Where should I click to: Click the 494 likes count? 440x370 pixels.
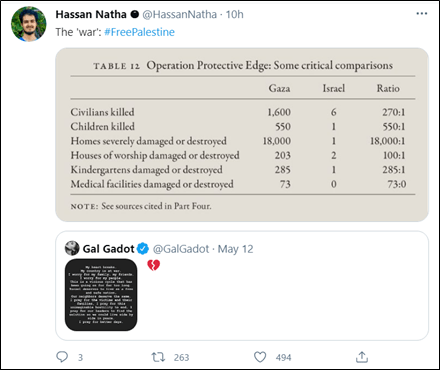point(283,358)
